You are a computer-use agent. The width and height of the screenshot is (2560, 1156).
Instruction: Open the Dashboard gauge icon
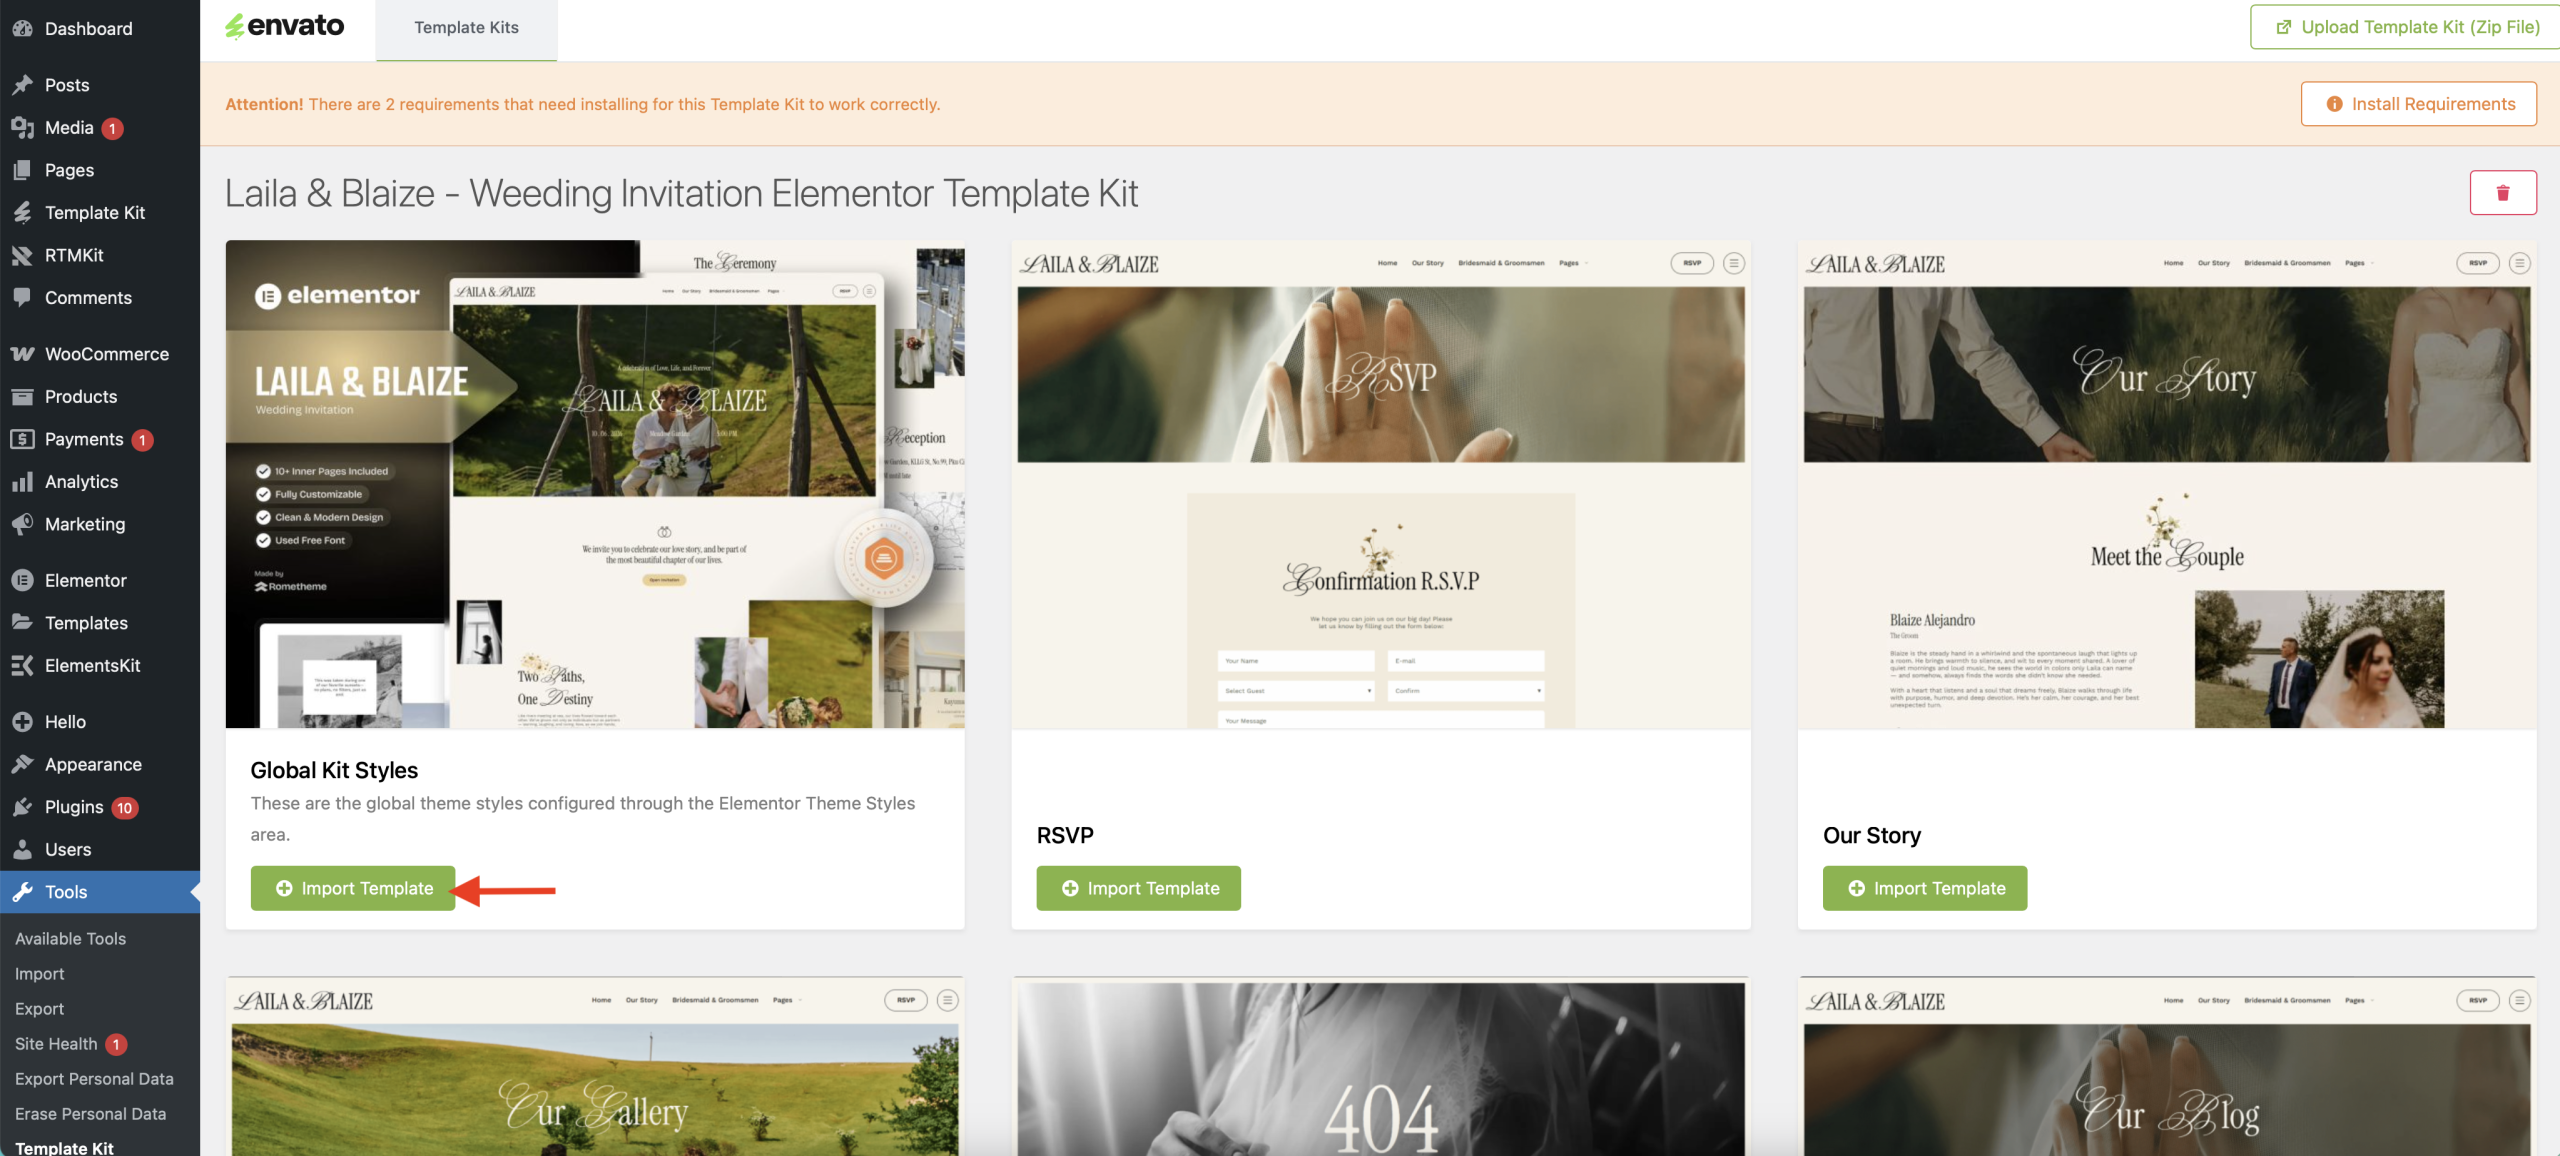(x=22, y=29)
